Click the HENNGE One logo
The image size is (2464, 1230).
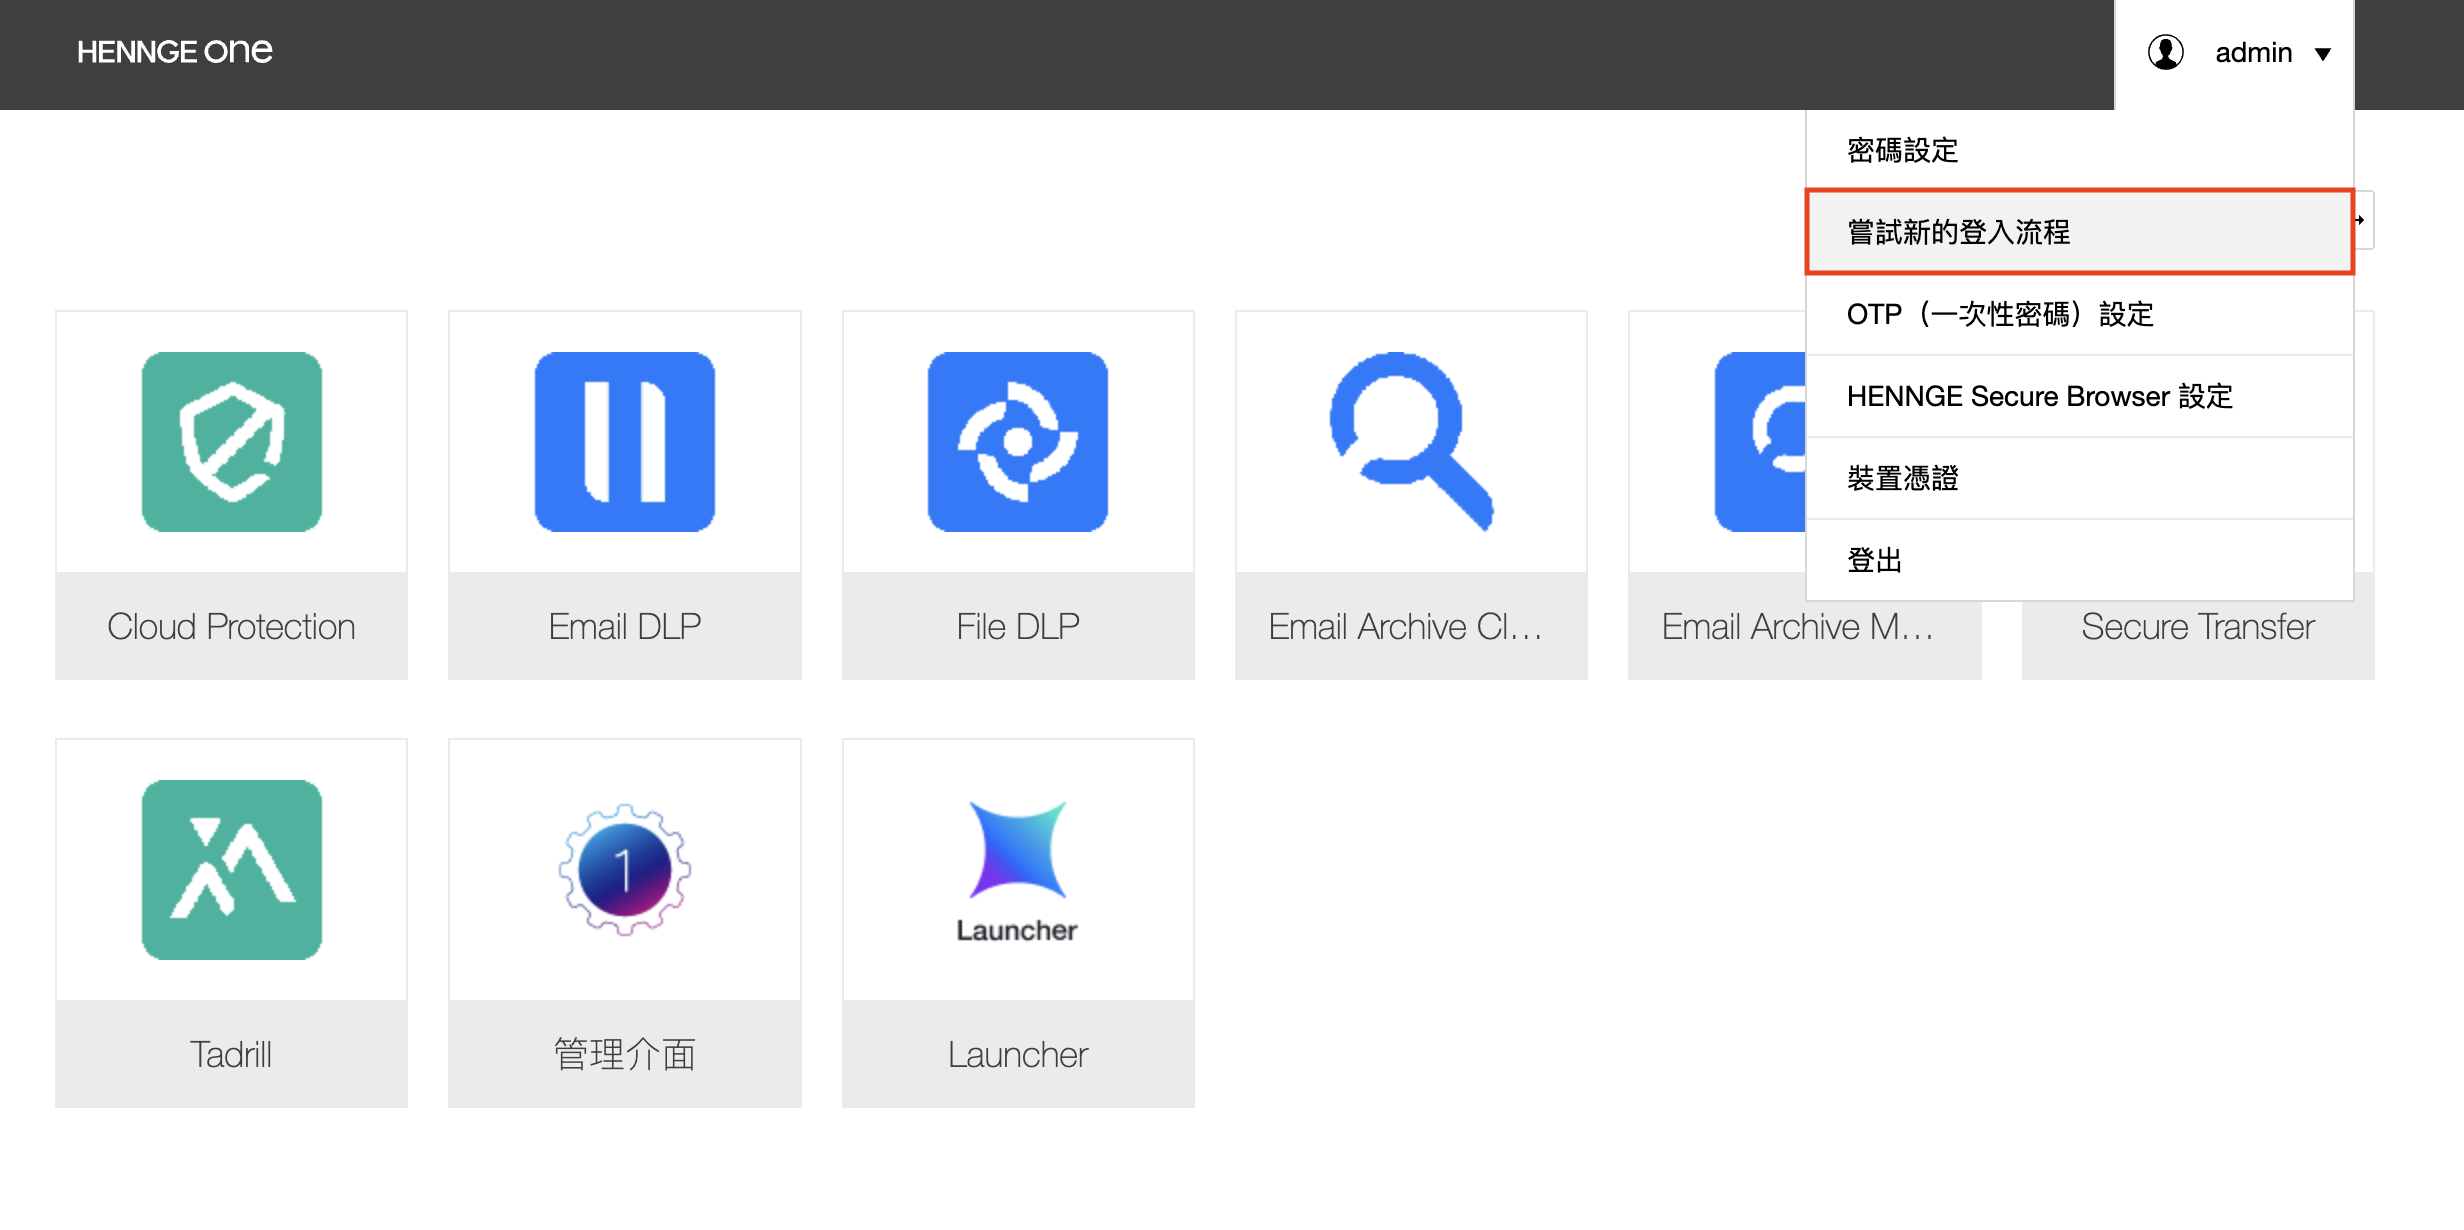[x=174, y=51]
